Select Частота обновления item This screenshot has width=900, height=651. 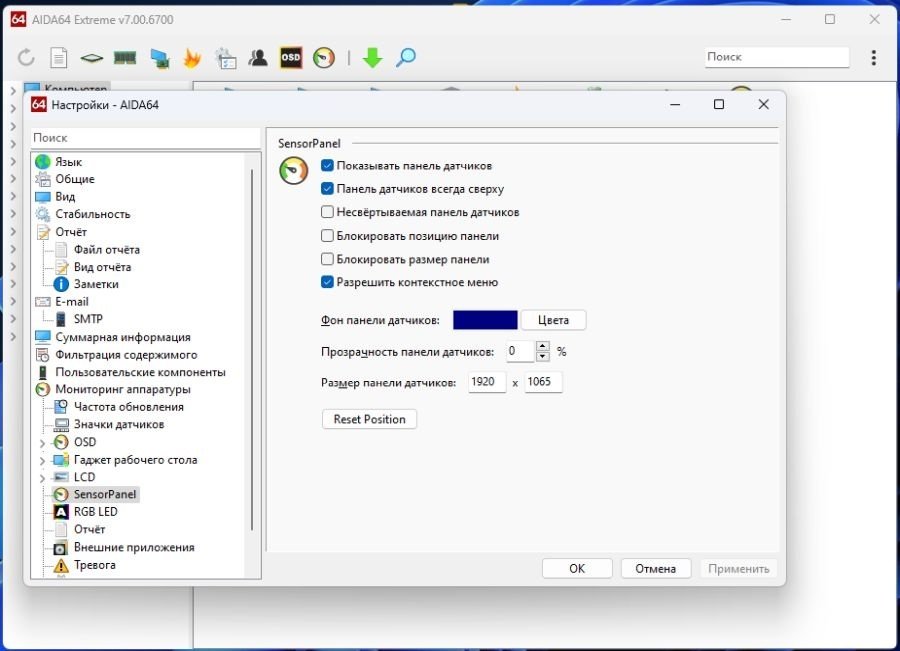coord(129,407)
